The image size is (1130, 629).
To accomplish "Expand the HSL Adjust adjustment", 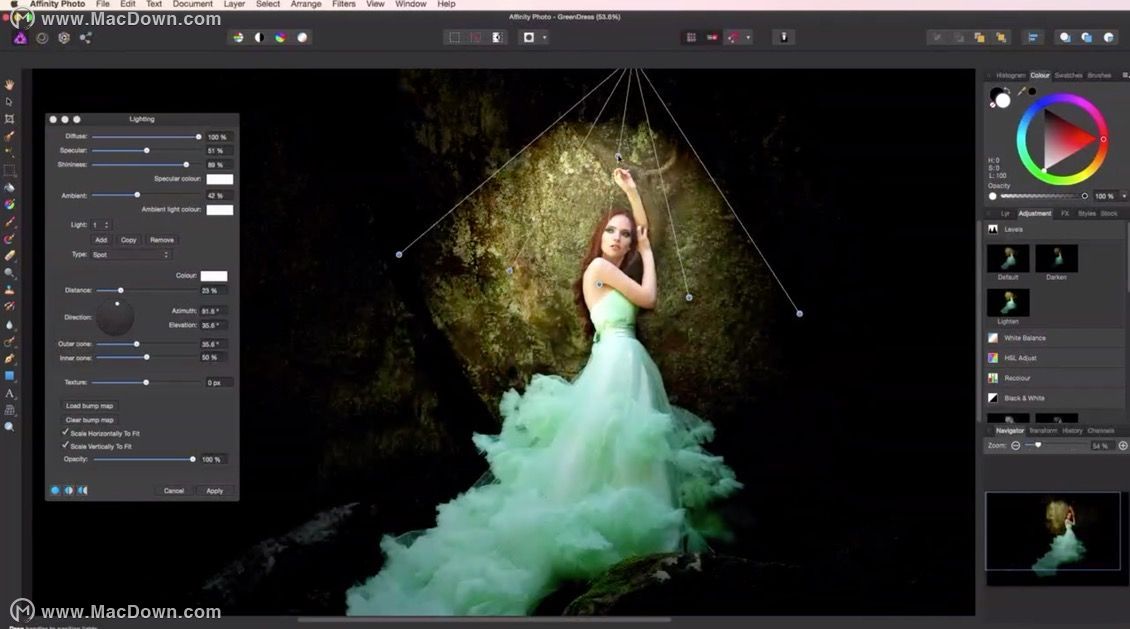I will click(x=1054, y=358).
